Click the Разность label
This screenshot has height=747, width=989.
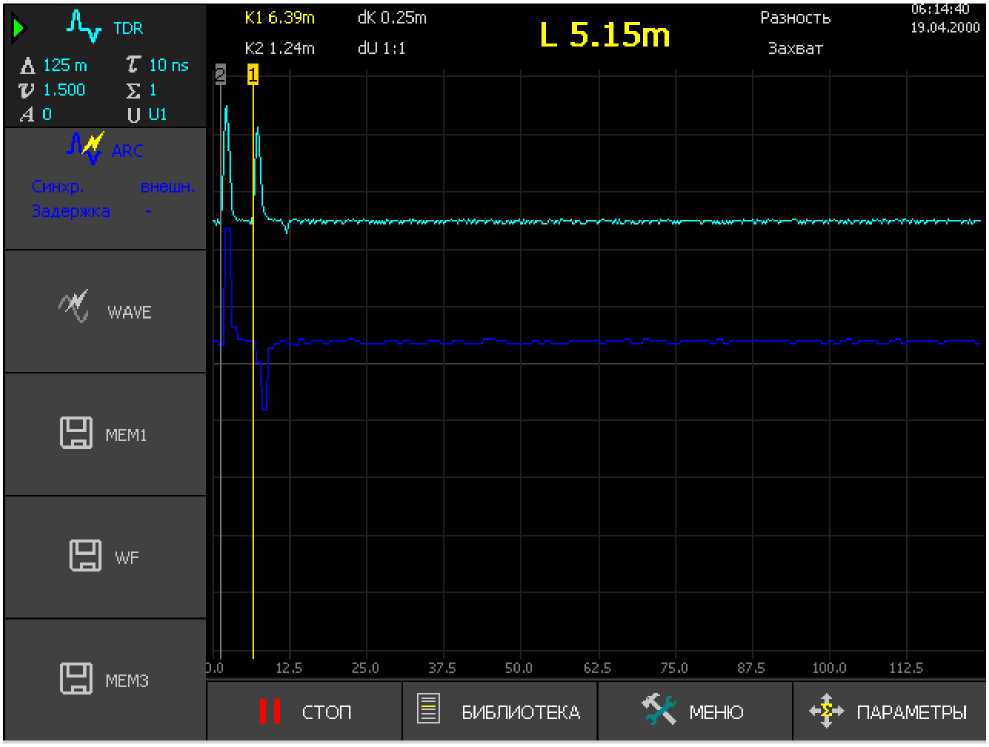click(795, 18)
